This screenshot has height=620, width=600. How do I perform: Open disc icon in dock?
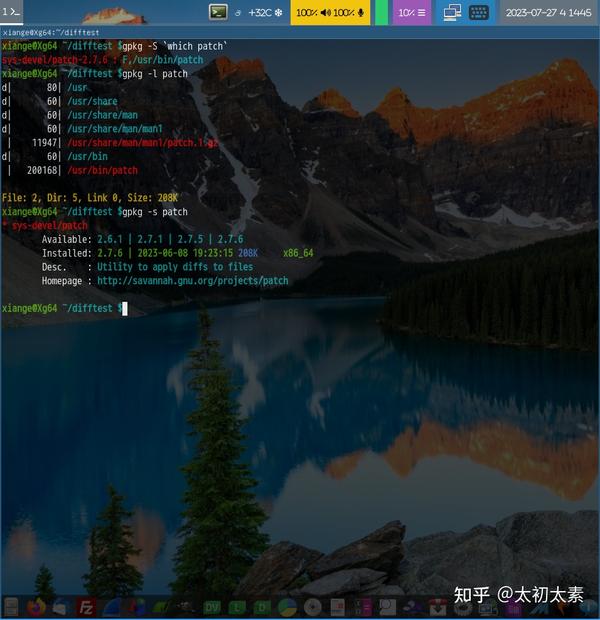coord(312,607)
